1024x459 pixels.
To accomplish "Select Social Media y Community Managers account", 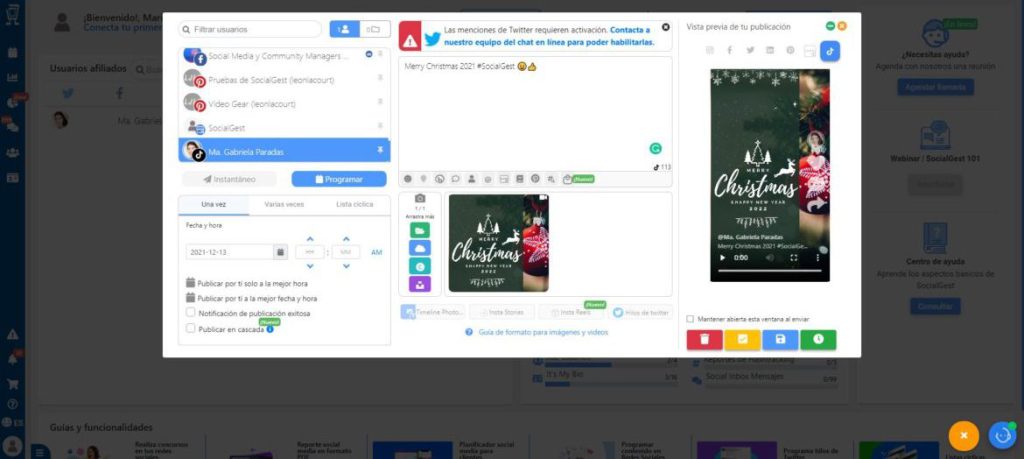I will 284,56.
